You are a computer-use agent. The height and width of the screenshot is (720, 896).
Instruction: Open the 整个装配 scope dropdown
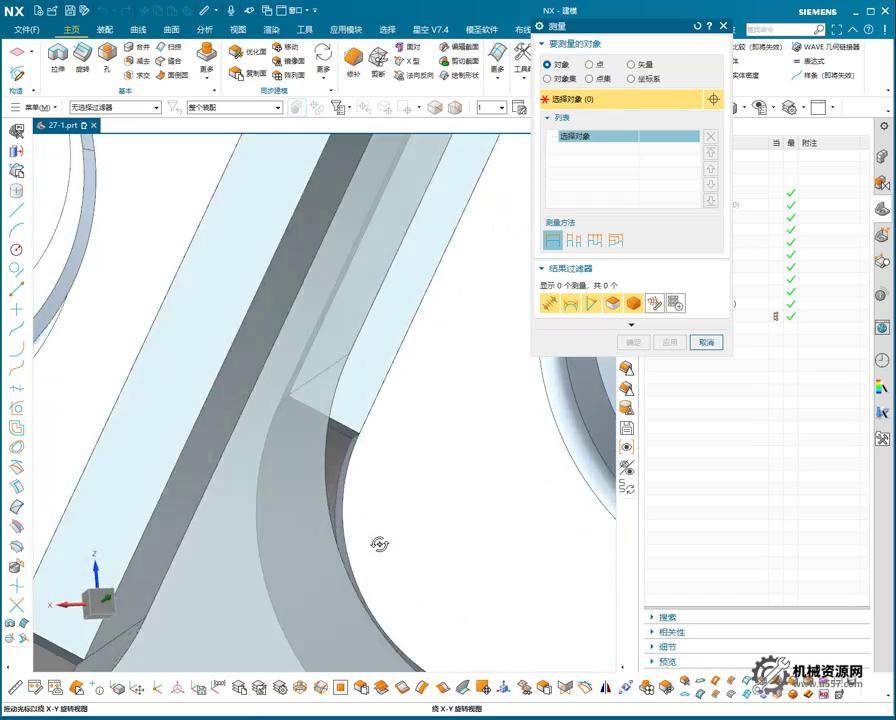[234, 107]
